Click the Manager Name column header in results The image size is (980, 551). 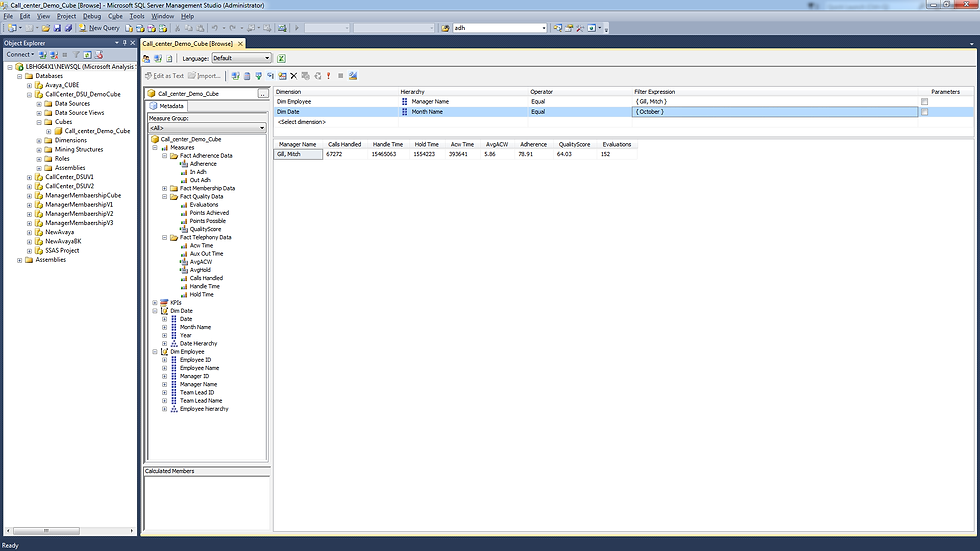(298, 144)
